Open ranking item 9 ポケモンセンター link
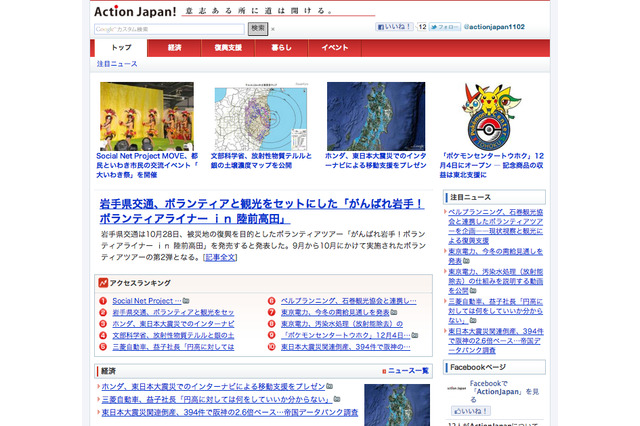 [345, 335]
